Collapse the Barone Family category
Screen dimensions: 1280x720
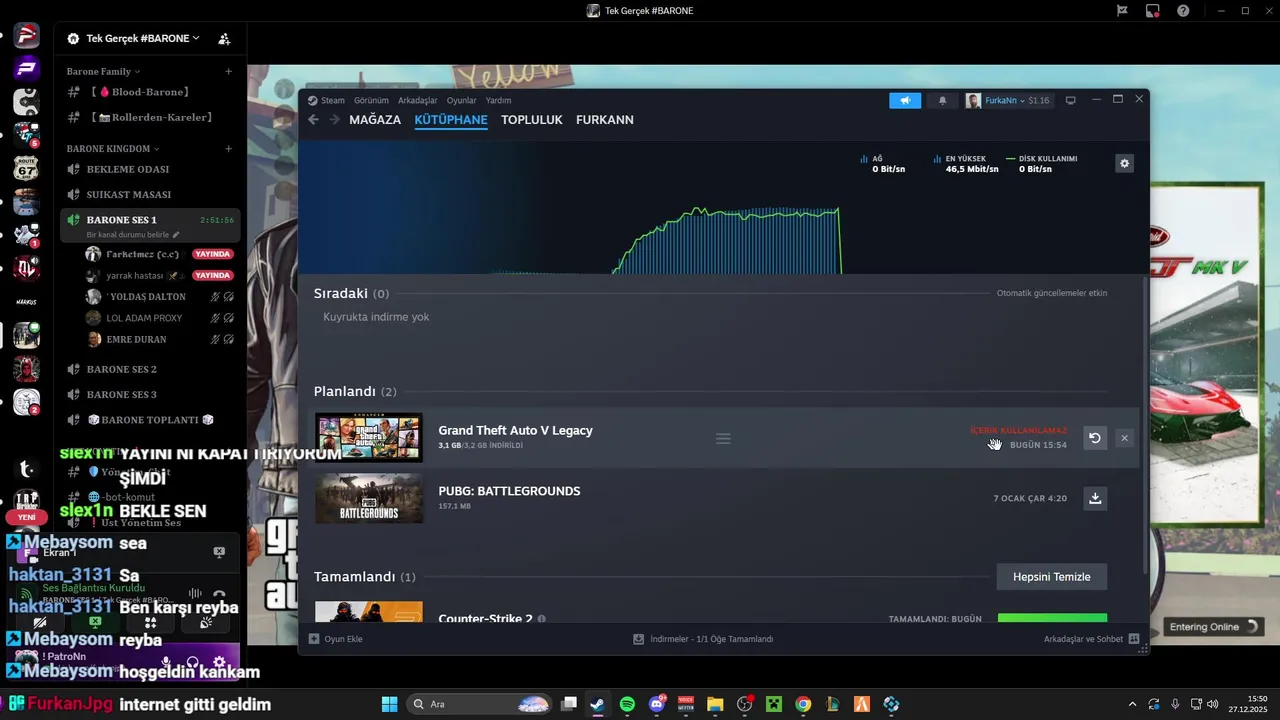(x=104, y=72)
